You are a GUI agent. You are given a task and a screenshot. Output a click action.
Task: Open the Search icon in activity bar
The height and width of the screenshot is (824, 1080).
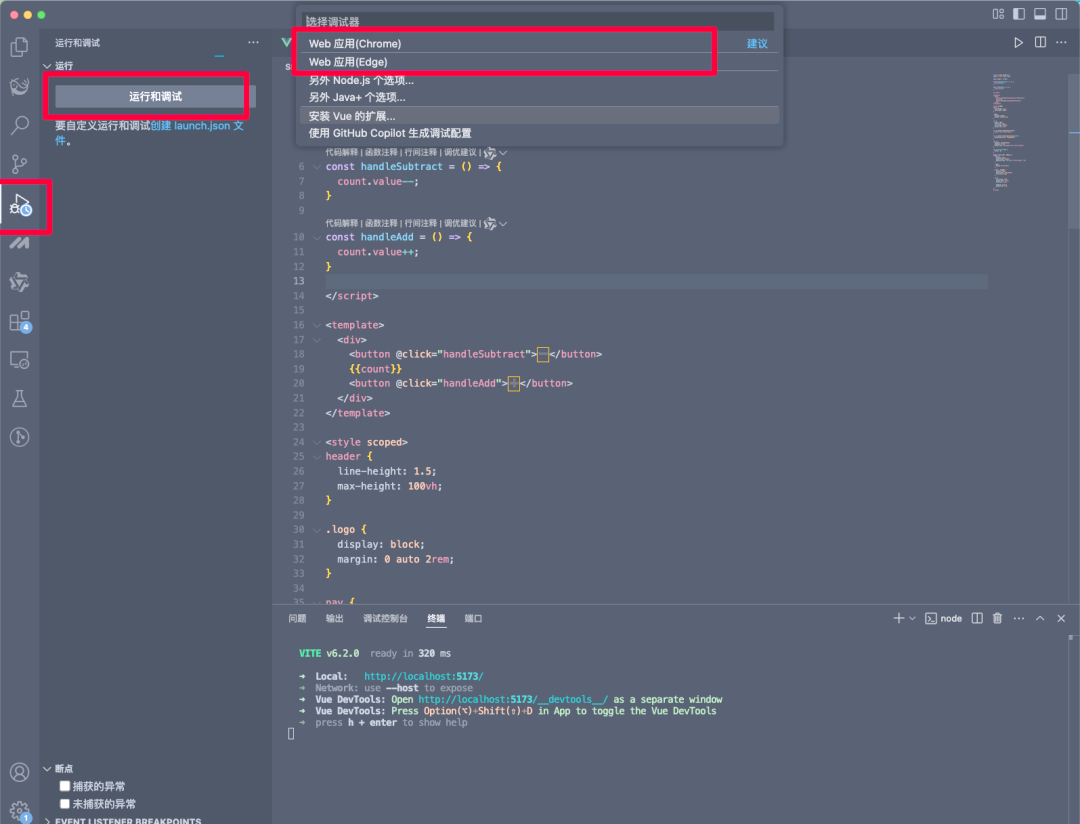pos(19,125)
